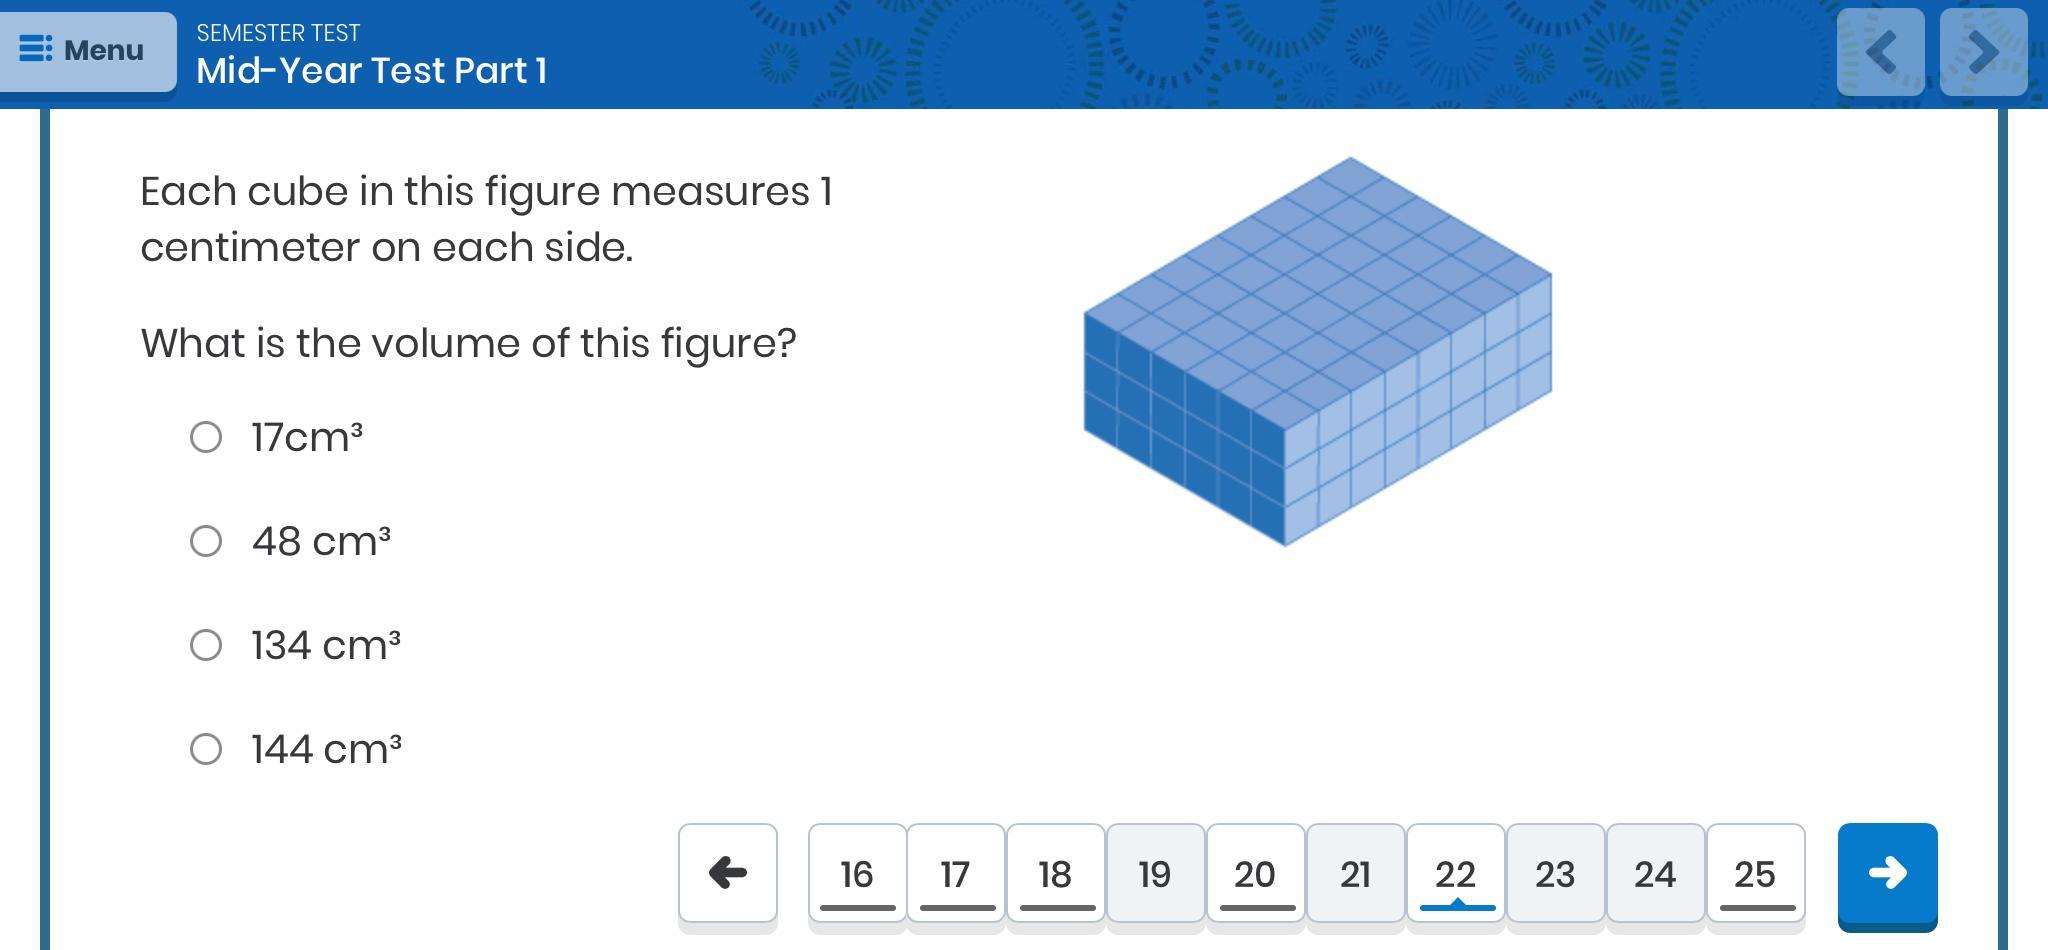The image size is (2048, 950).
Task: Jump to question 16
Action: 857,873
